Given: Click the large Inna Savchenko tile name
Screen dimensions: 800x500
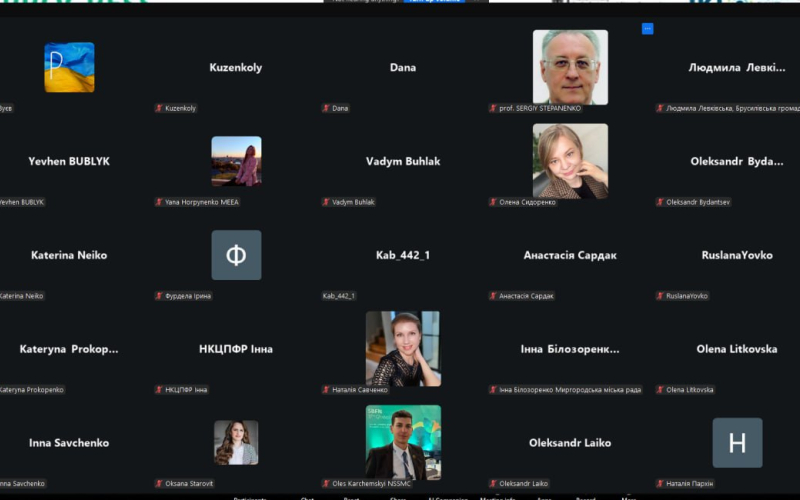Looking at the screenshot, I should (x=69, y=443).
